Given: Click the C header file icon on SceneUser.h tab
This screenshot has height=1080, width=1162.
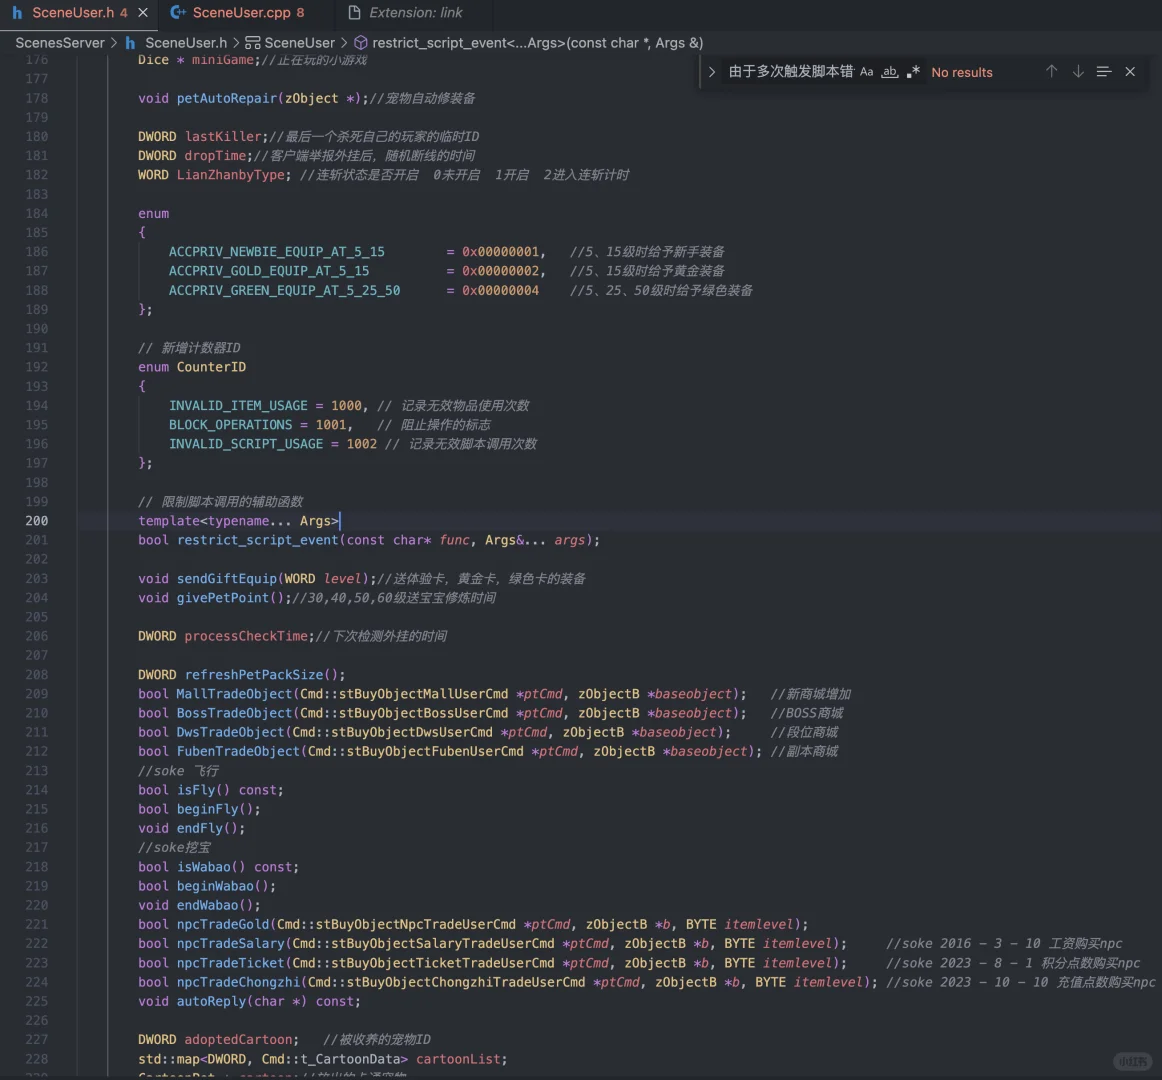Looking at the screenshot, I should pyautogui.click(x=18, y=13).
